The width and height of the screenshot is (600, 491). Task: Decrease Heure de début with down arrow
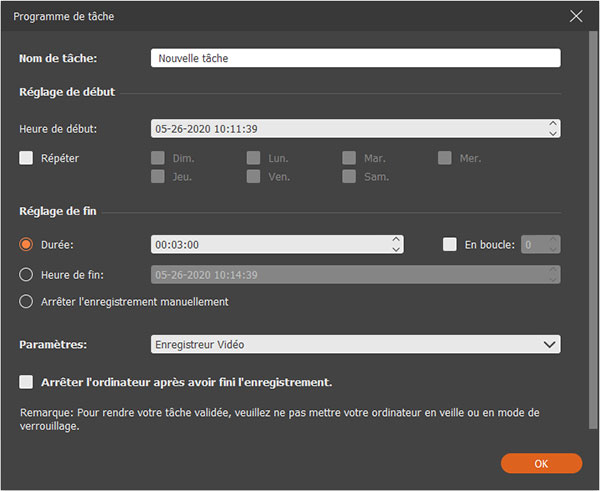point(553,133)
